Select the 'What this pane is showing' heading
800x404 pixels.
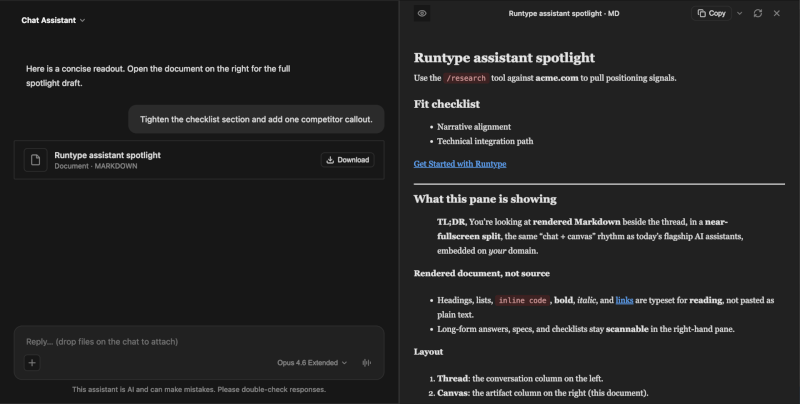click(x=485, y=199)
